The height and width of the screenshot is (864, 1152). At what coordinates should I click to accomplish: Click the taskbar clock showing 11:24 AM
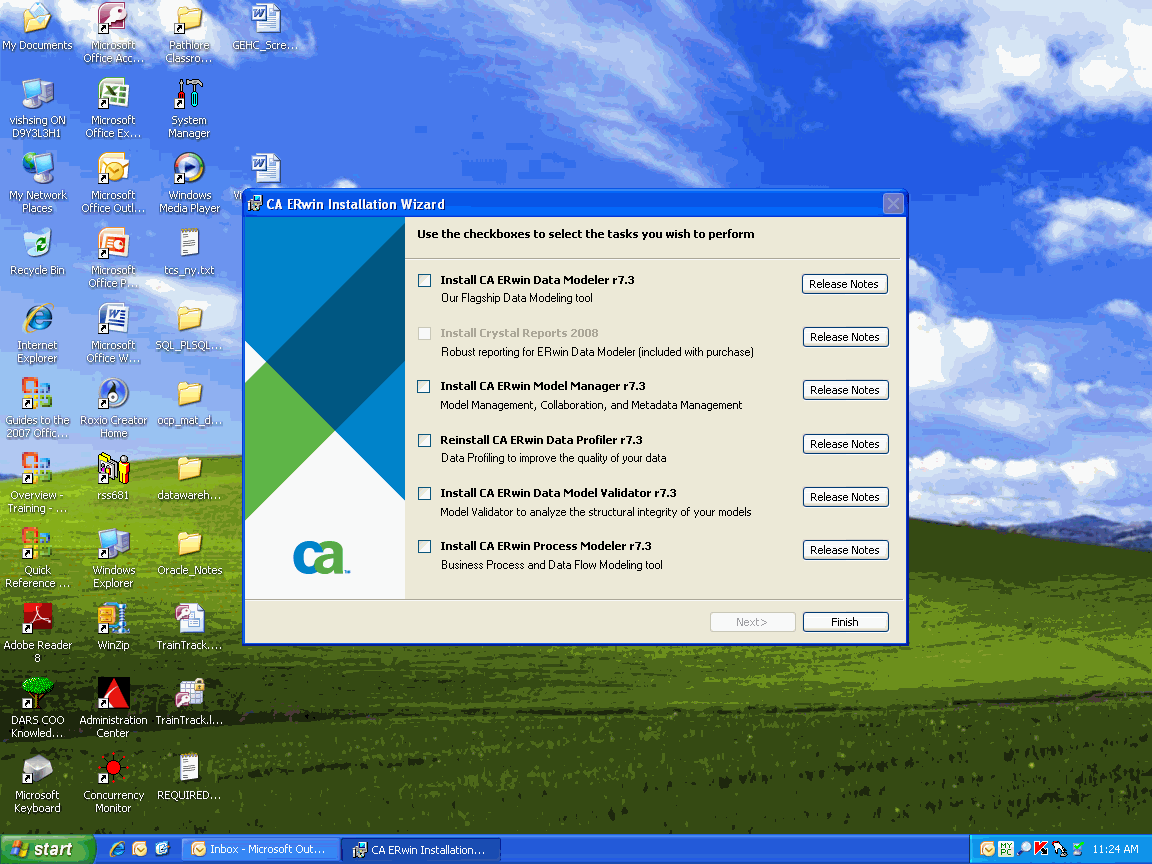pos(1115,849)
